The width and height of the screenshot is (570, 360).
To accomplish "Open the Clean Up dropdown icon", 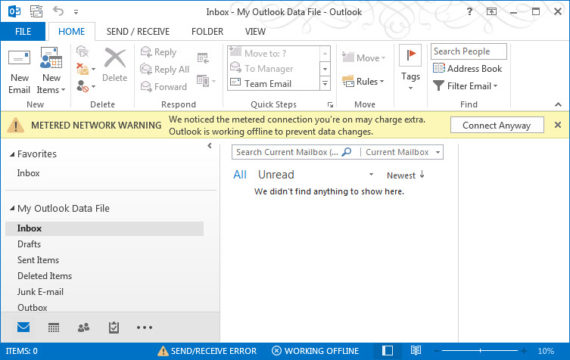I will coord(85,69).
